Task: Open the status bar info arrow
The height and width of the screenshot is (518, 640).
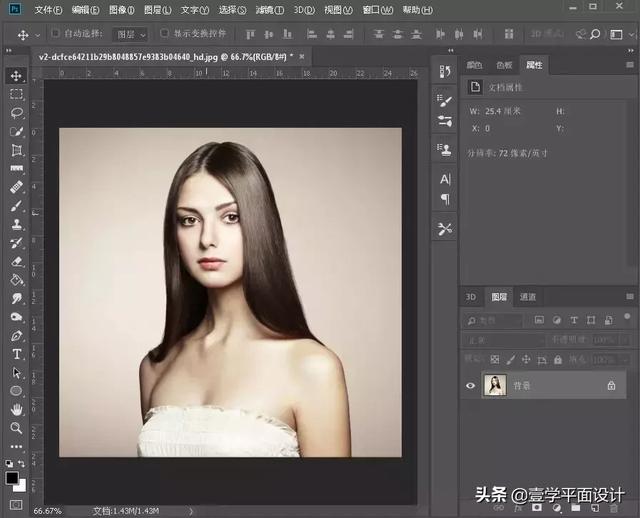Action: pos(191,511)
